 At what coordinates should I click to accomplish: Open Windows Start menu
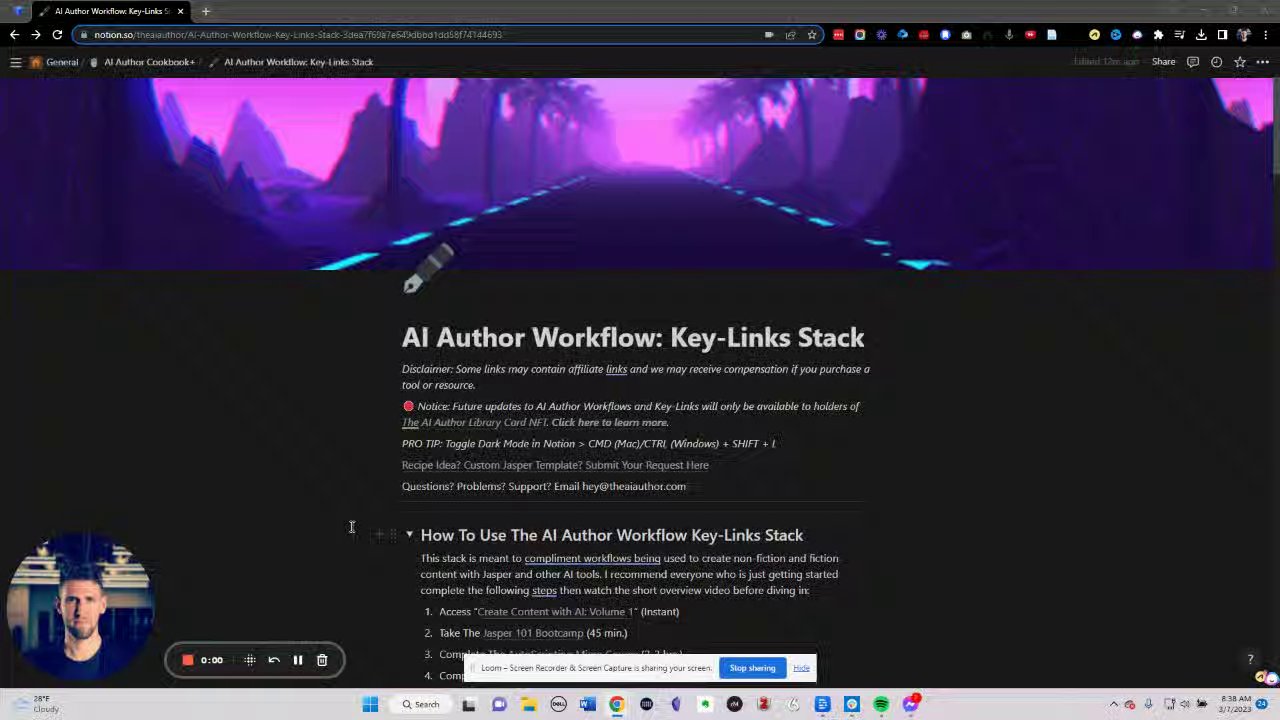(370, 704)
